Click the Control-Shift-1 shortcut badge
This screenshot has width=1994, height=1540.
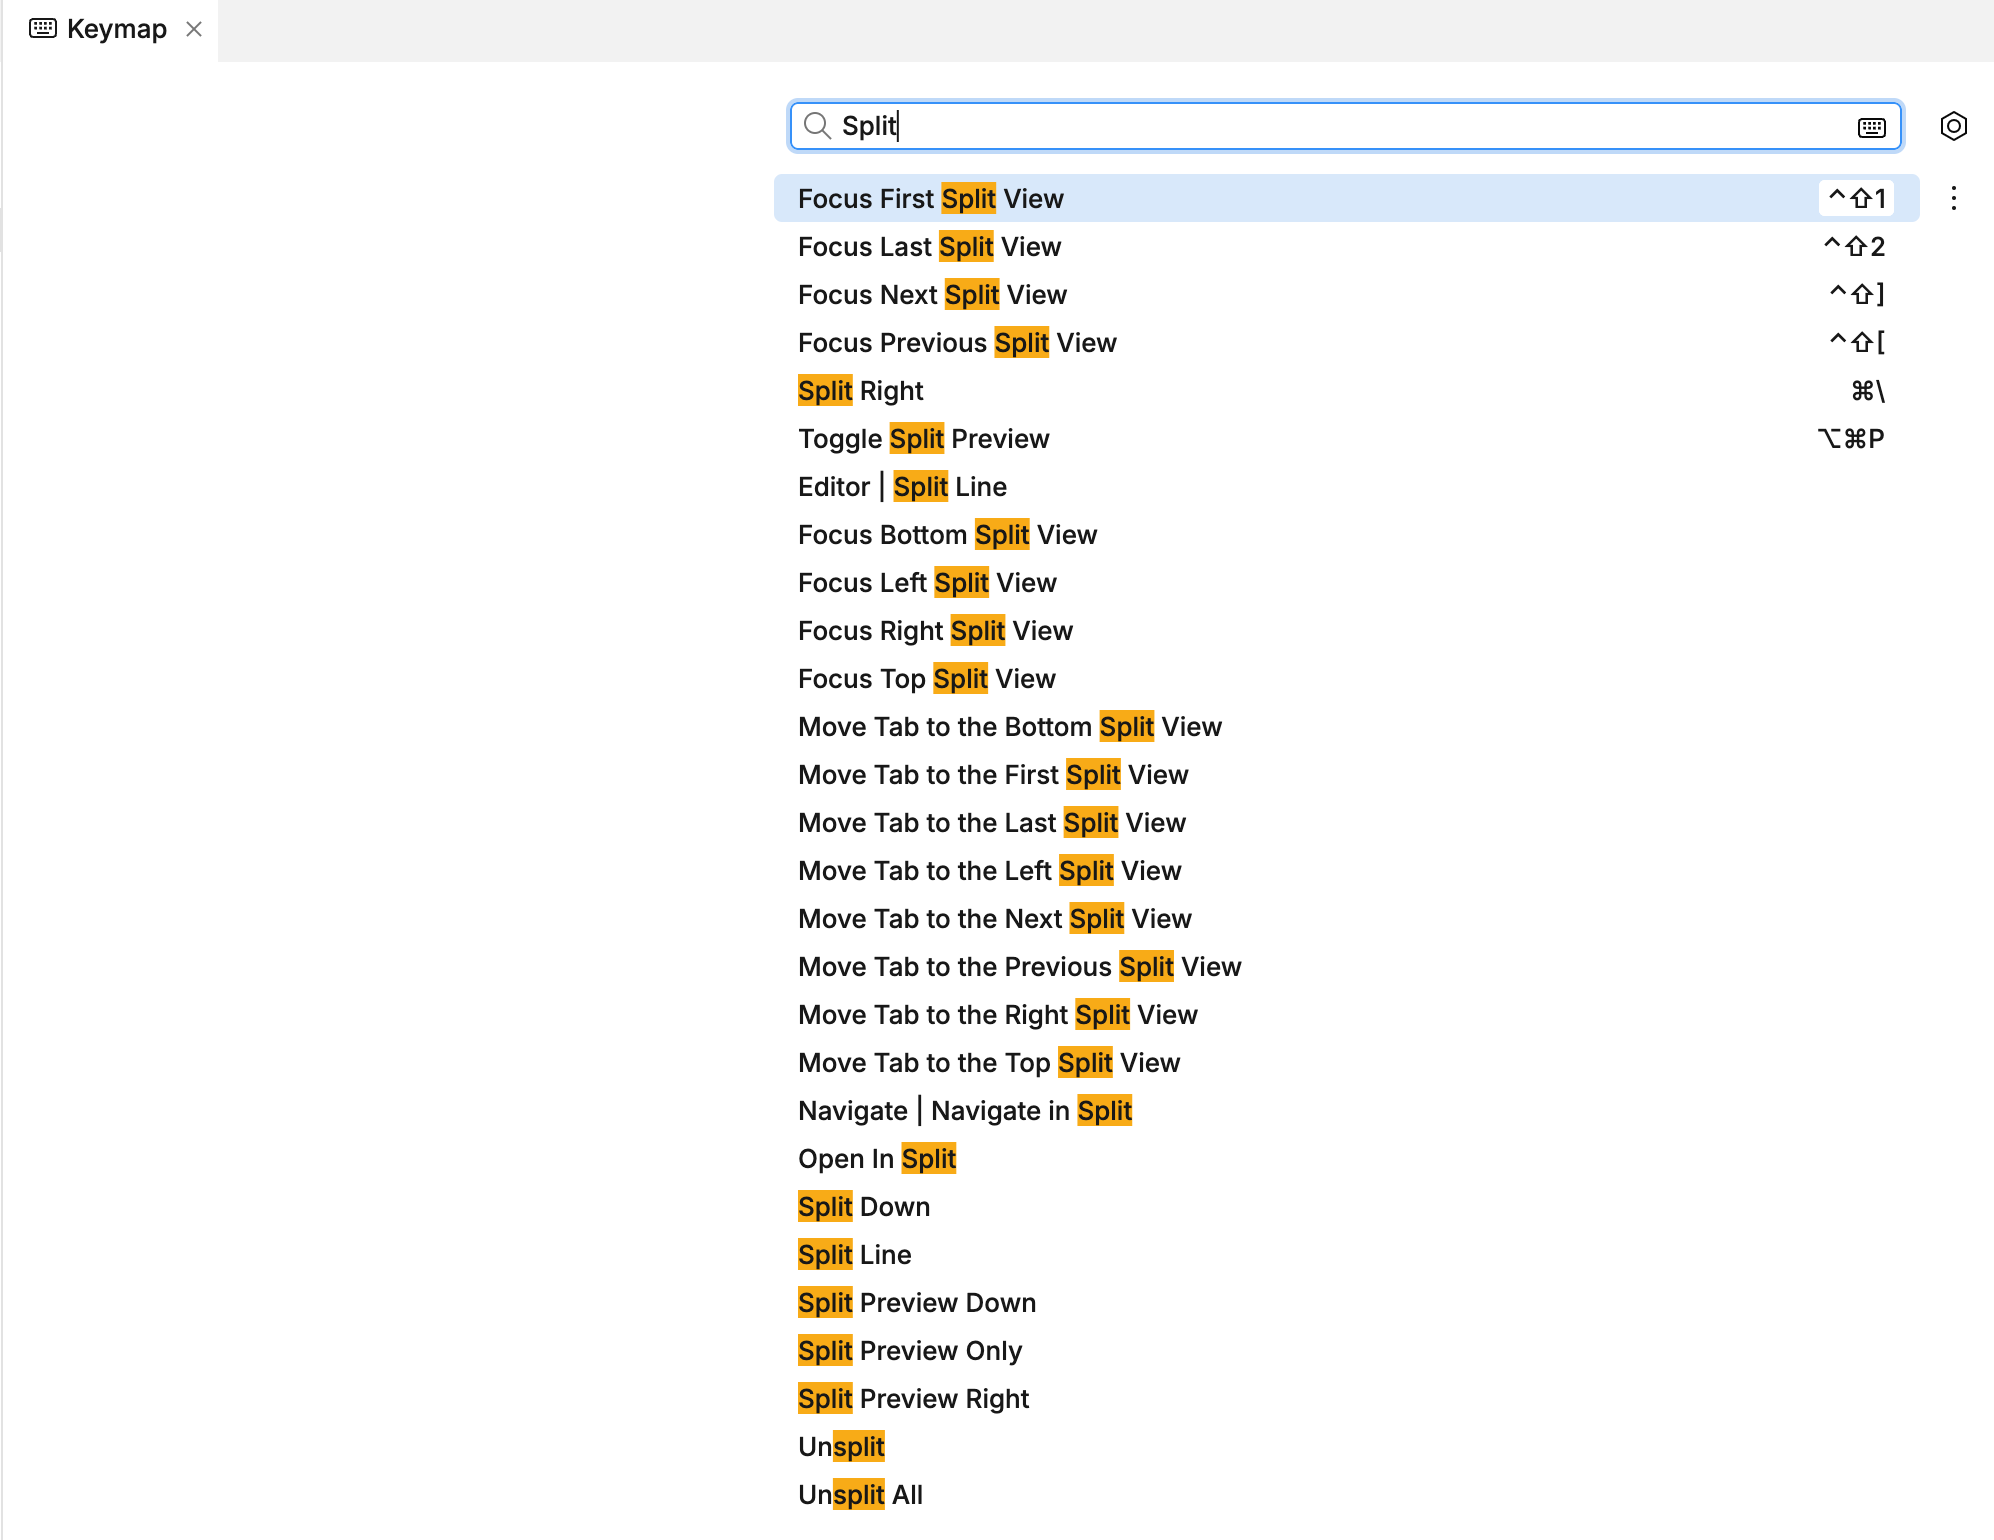1856,198
